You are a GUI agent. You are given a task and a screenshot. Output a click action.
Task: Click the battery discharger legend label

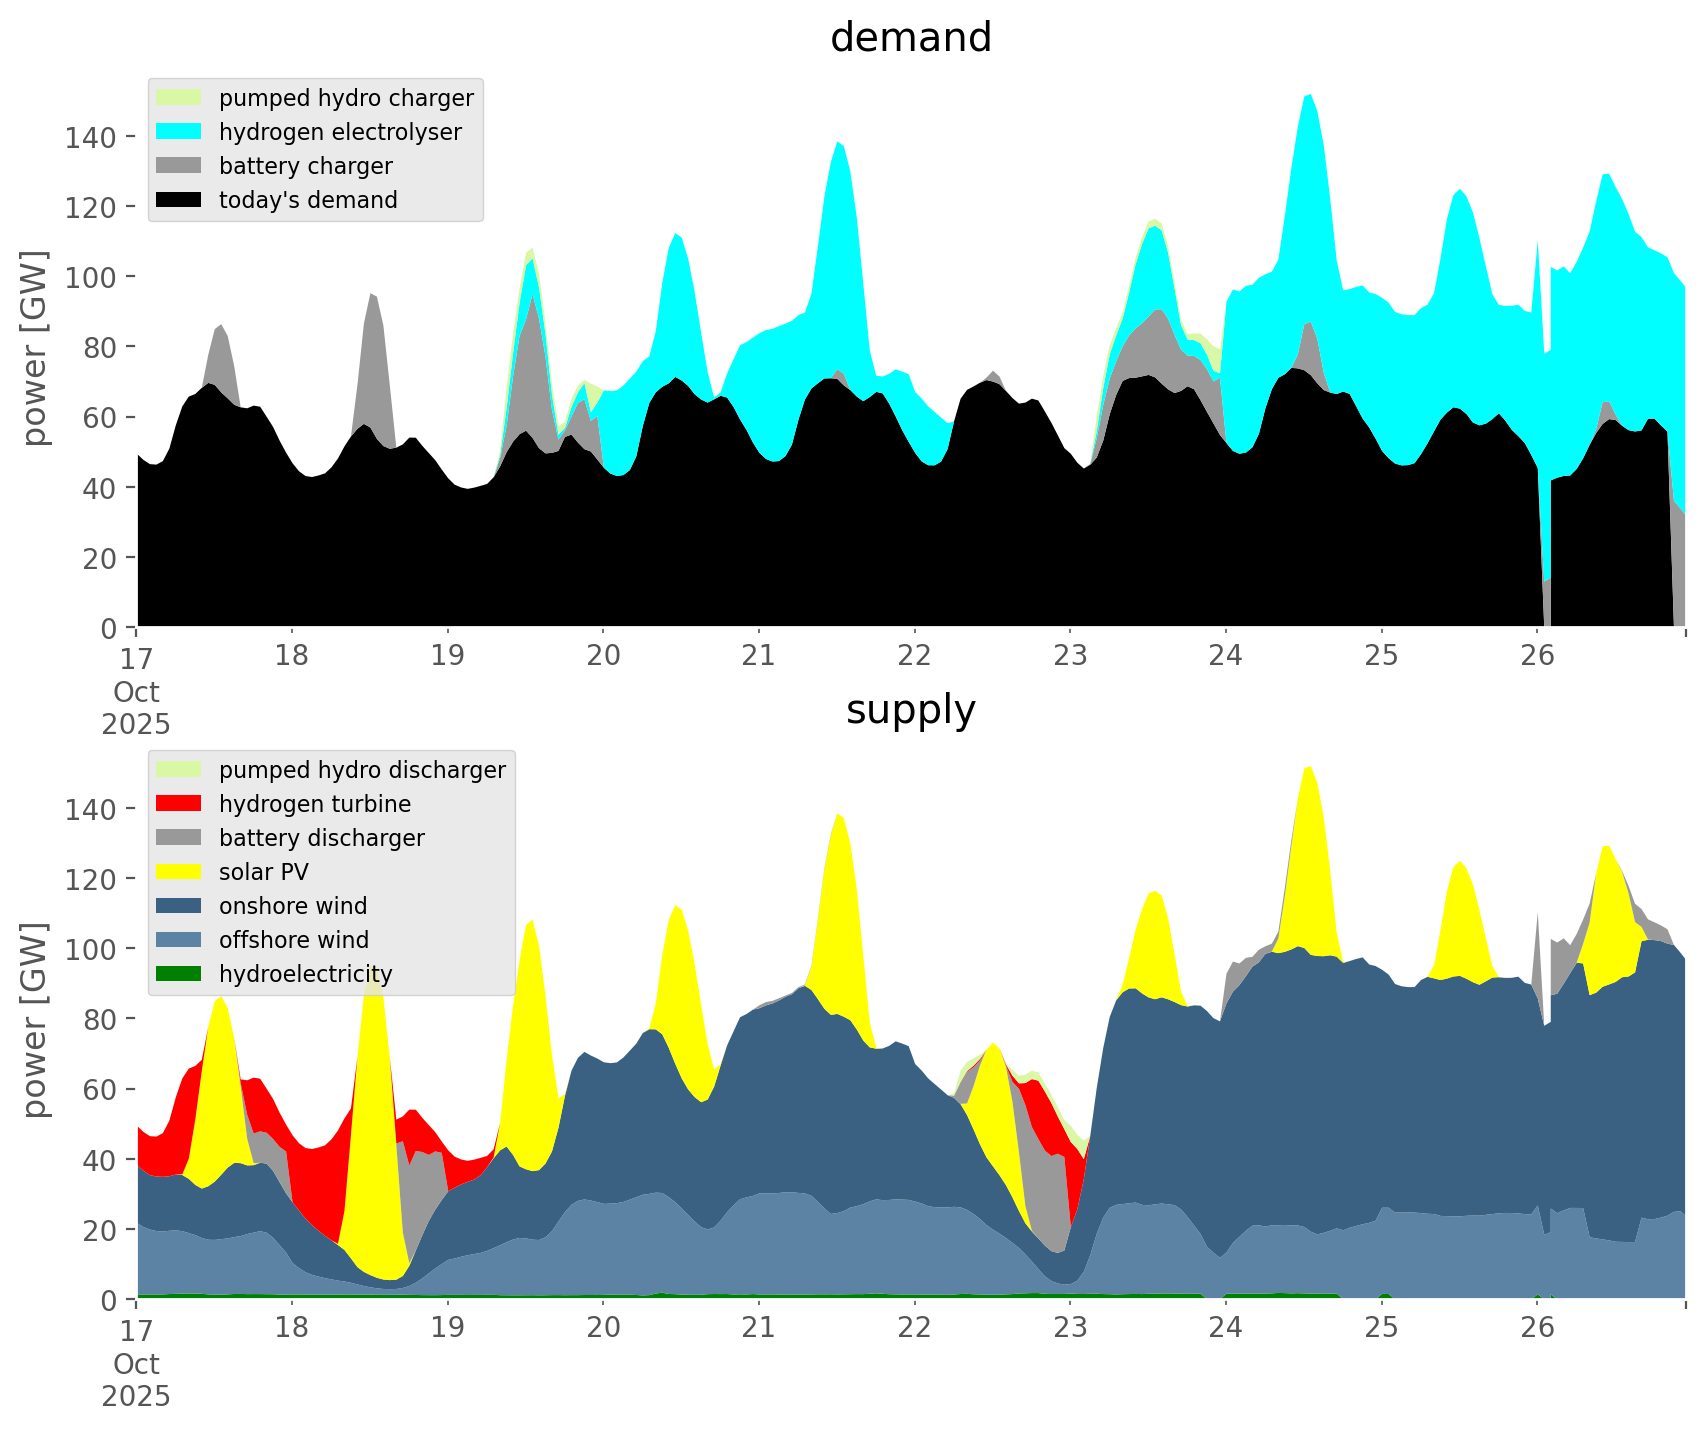click(321, 838)
